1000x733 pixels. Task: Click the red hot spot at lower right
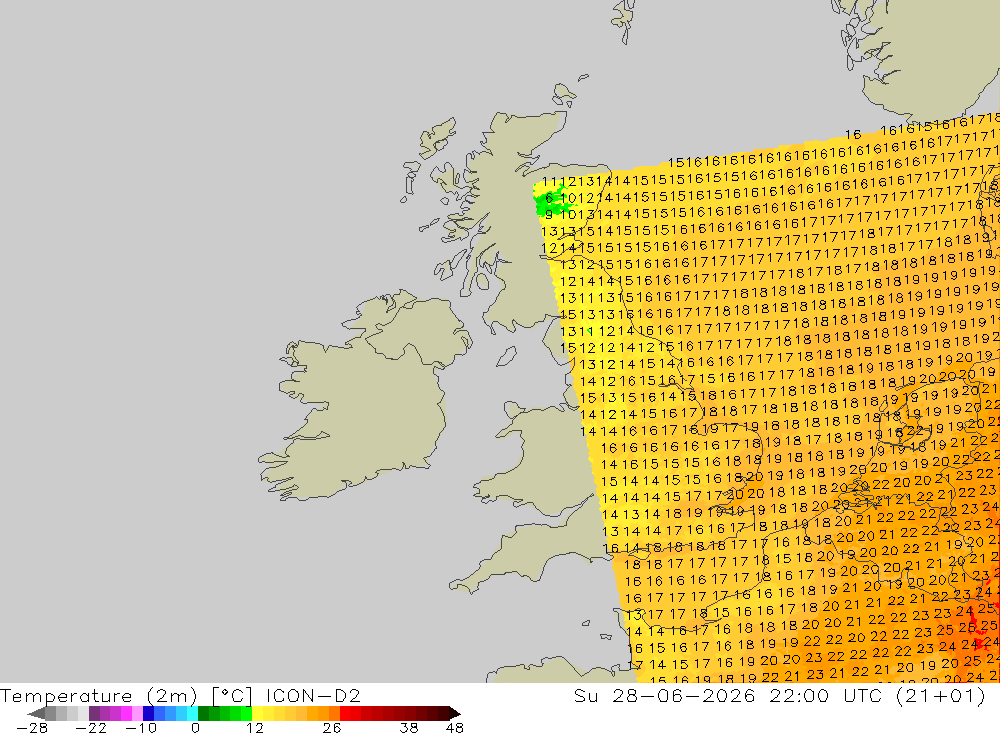(976, 628)
